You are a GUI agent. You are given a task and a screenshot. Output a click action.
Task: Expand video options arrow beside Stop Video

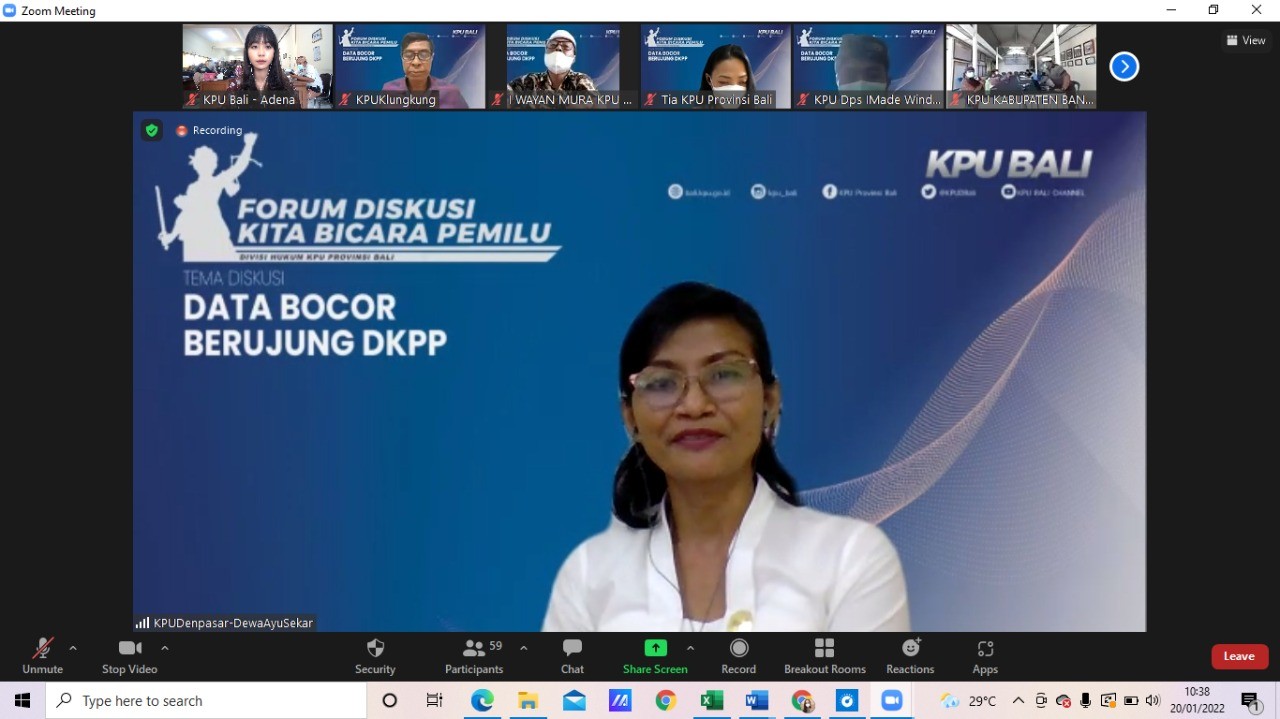165,648
